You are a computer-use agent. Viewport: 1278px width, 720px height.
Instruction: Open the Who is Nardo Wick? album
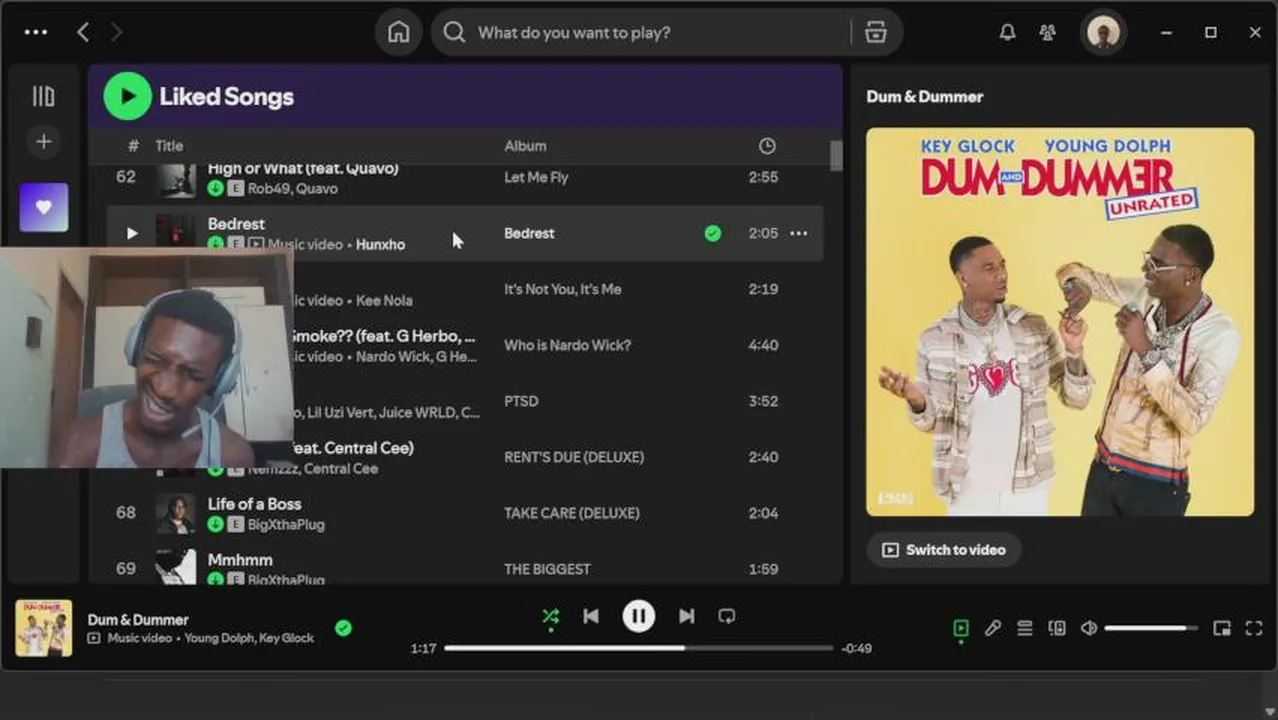pyautogui.click(x=568, y=345)
